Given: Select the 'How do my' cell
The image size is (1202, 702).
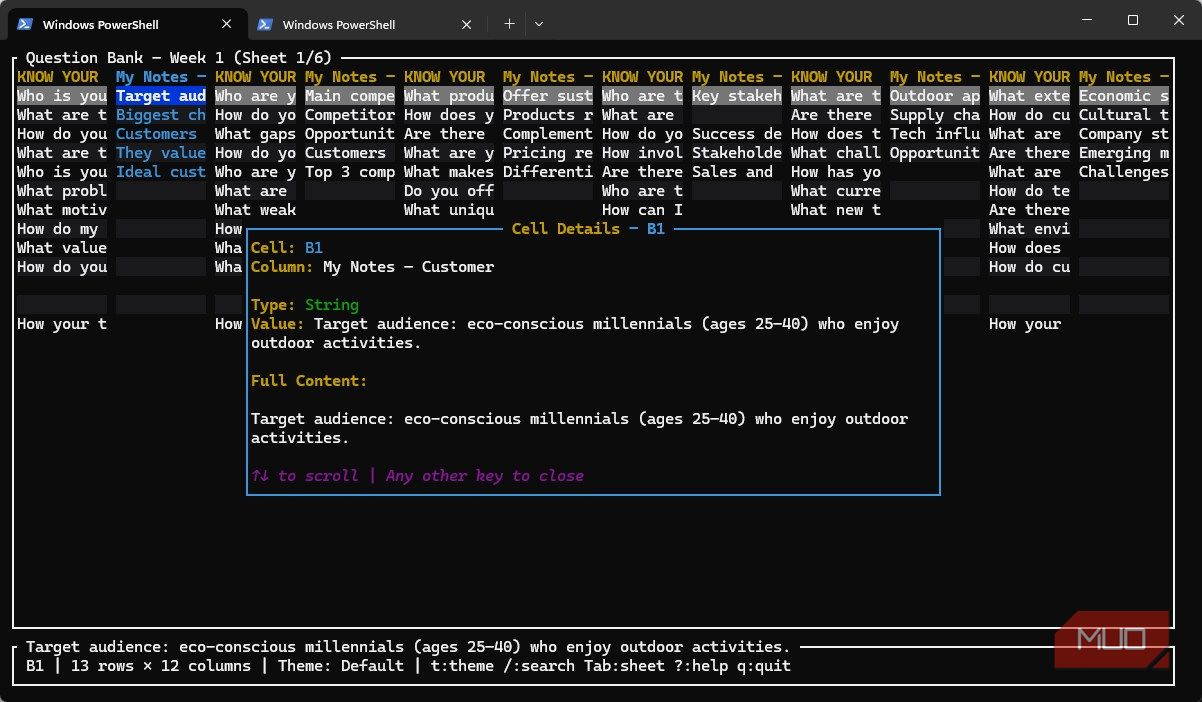Looking at the screenshot, I should tap(62, 229).
